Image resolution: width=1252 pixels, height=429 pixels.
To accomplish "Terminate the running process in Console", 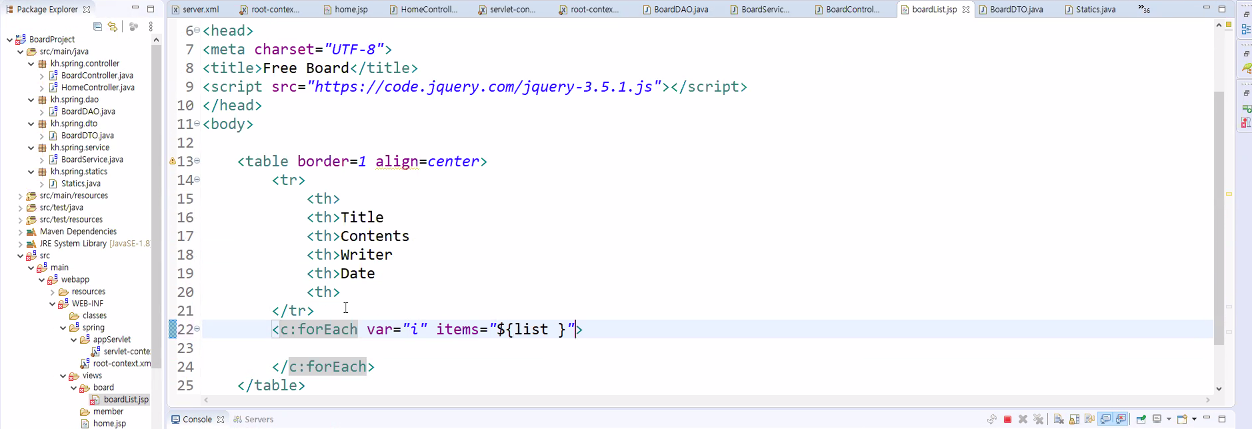I will coord(1007,419).
